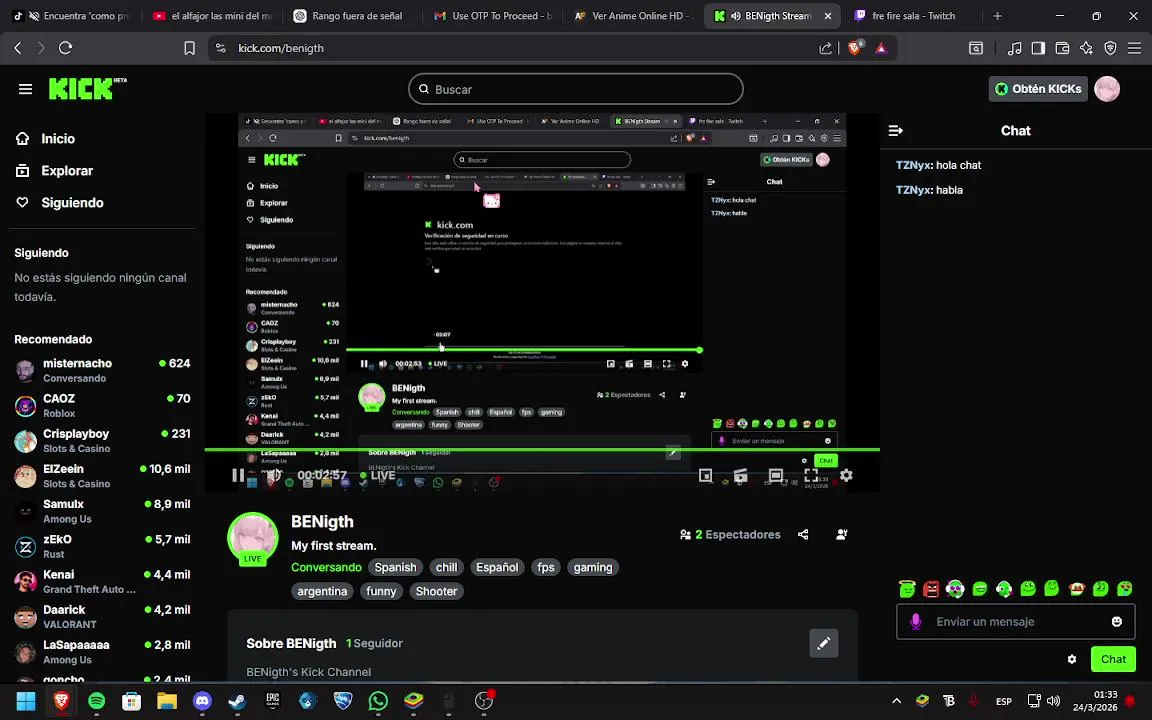Open Brave playlist music note icon
The width and height of the screenshot is (1152, 720).
point(1015,48)
